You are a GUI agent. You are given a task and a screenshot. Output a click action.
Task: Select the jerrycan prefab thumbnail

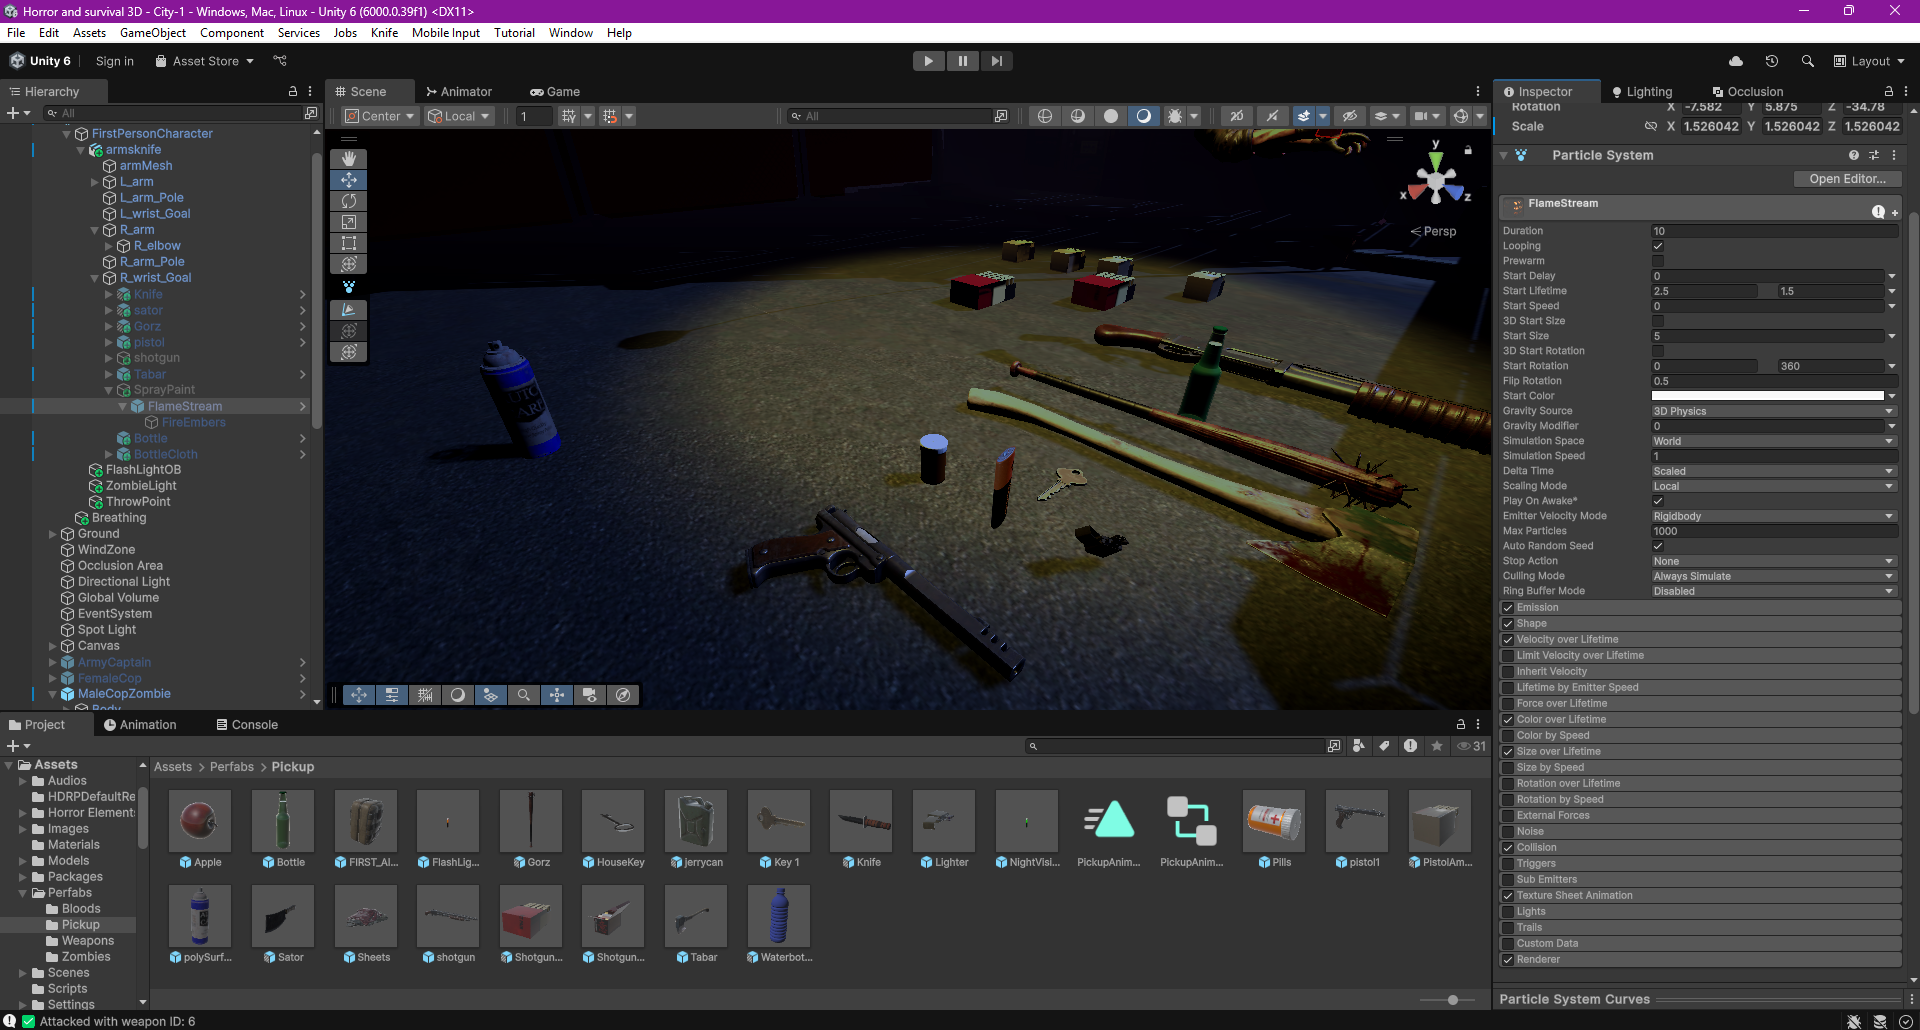pyautogui.click(x=696, y=821)
